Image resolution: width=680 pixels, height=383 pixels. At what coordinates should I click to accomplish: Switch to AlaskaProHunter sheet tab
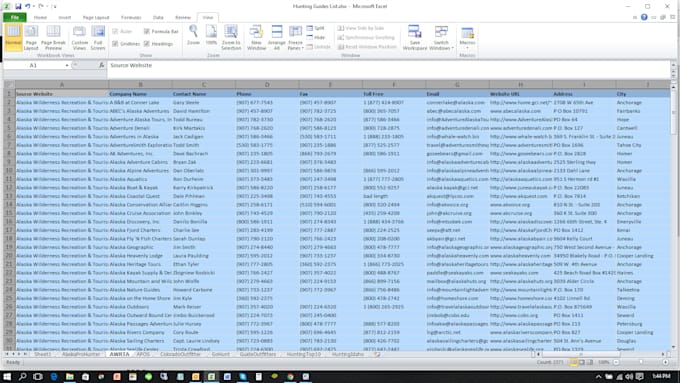81,354
